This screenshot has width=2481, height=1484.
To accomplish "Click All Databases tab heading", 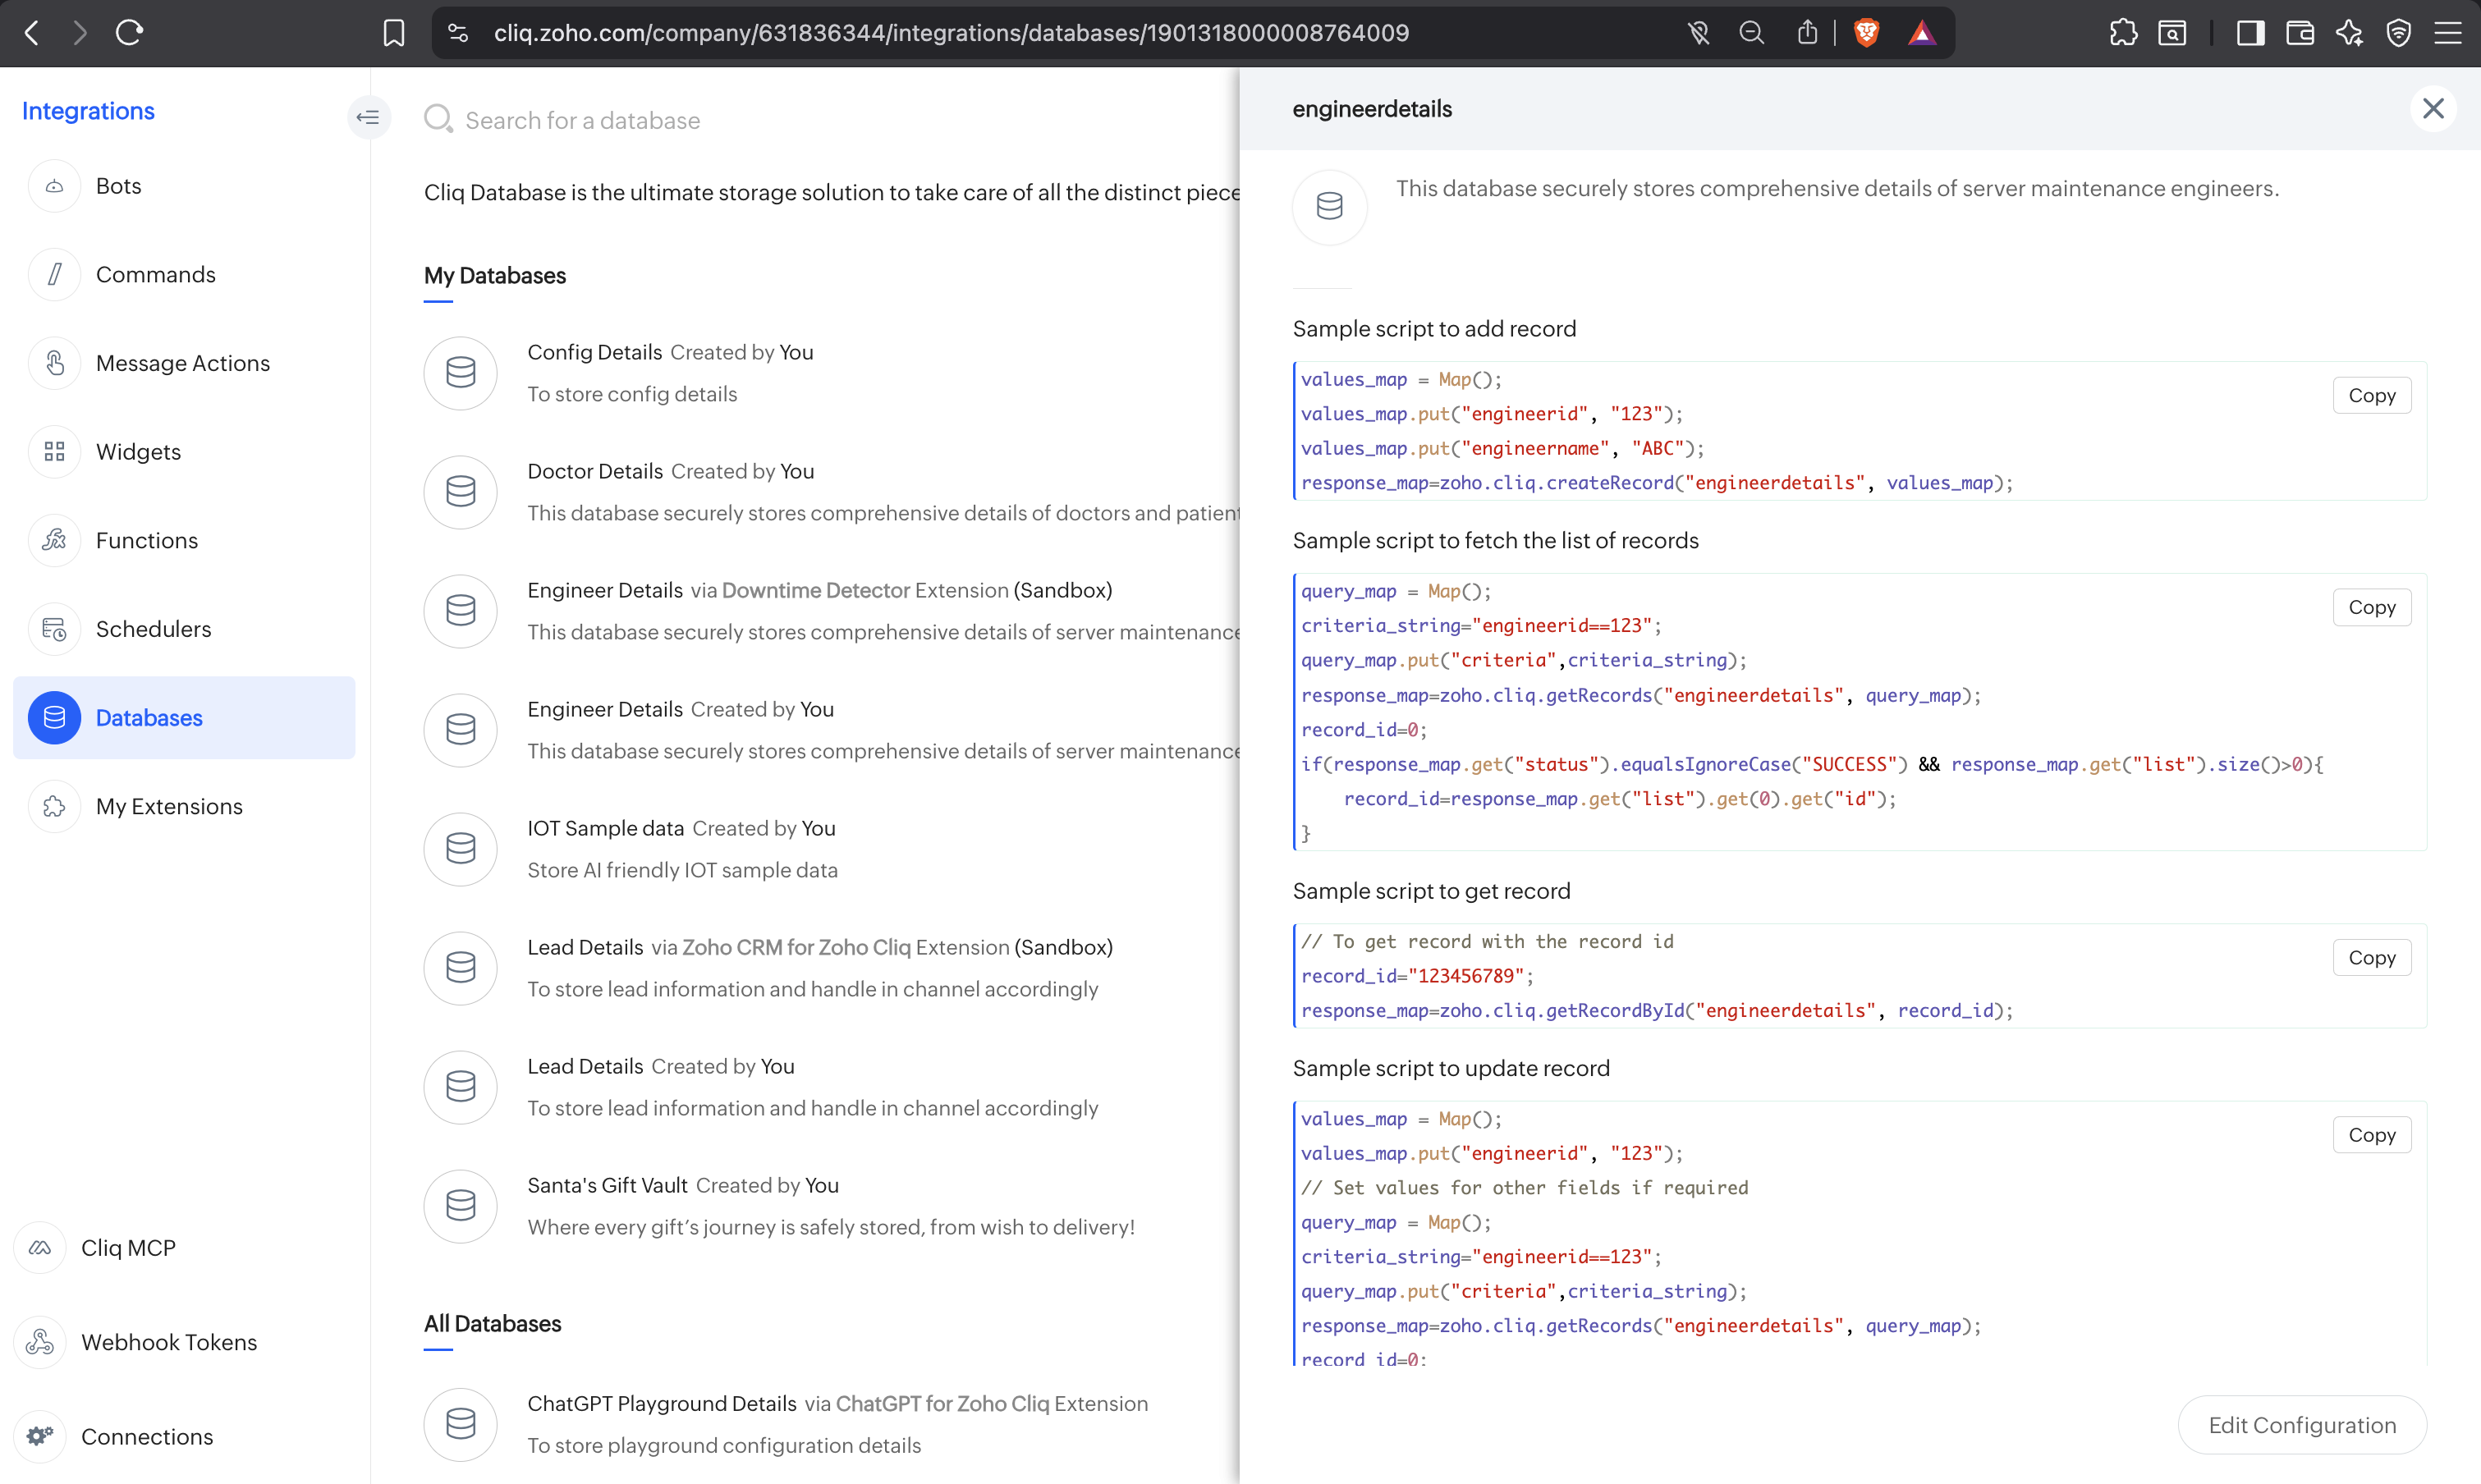I will tap(492, 1324).
